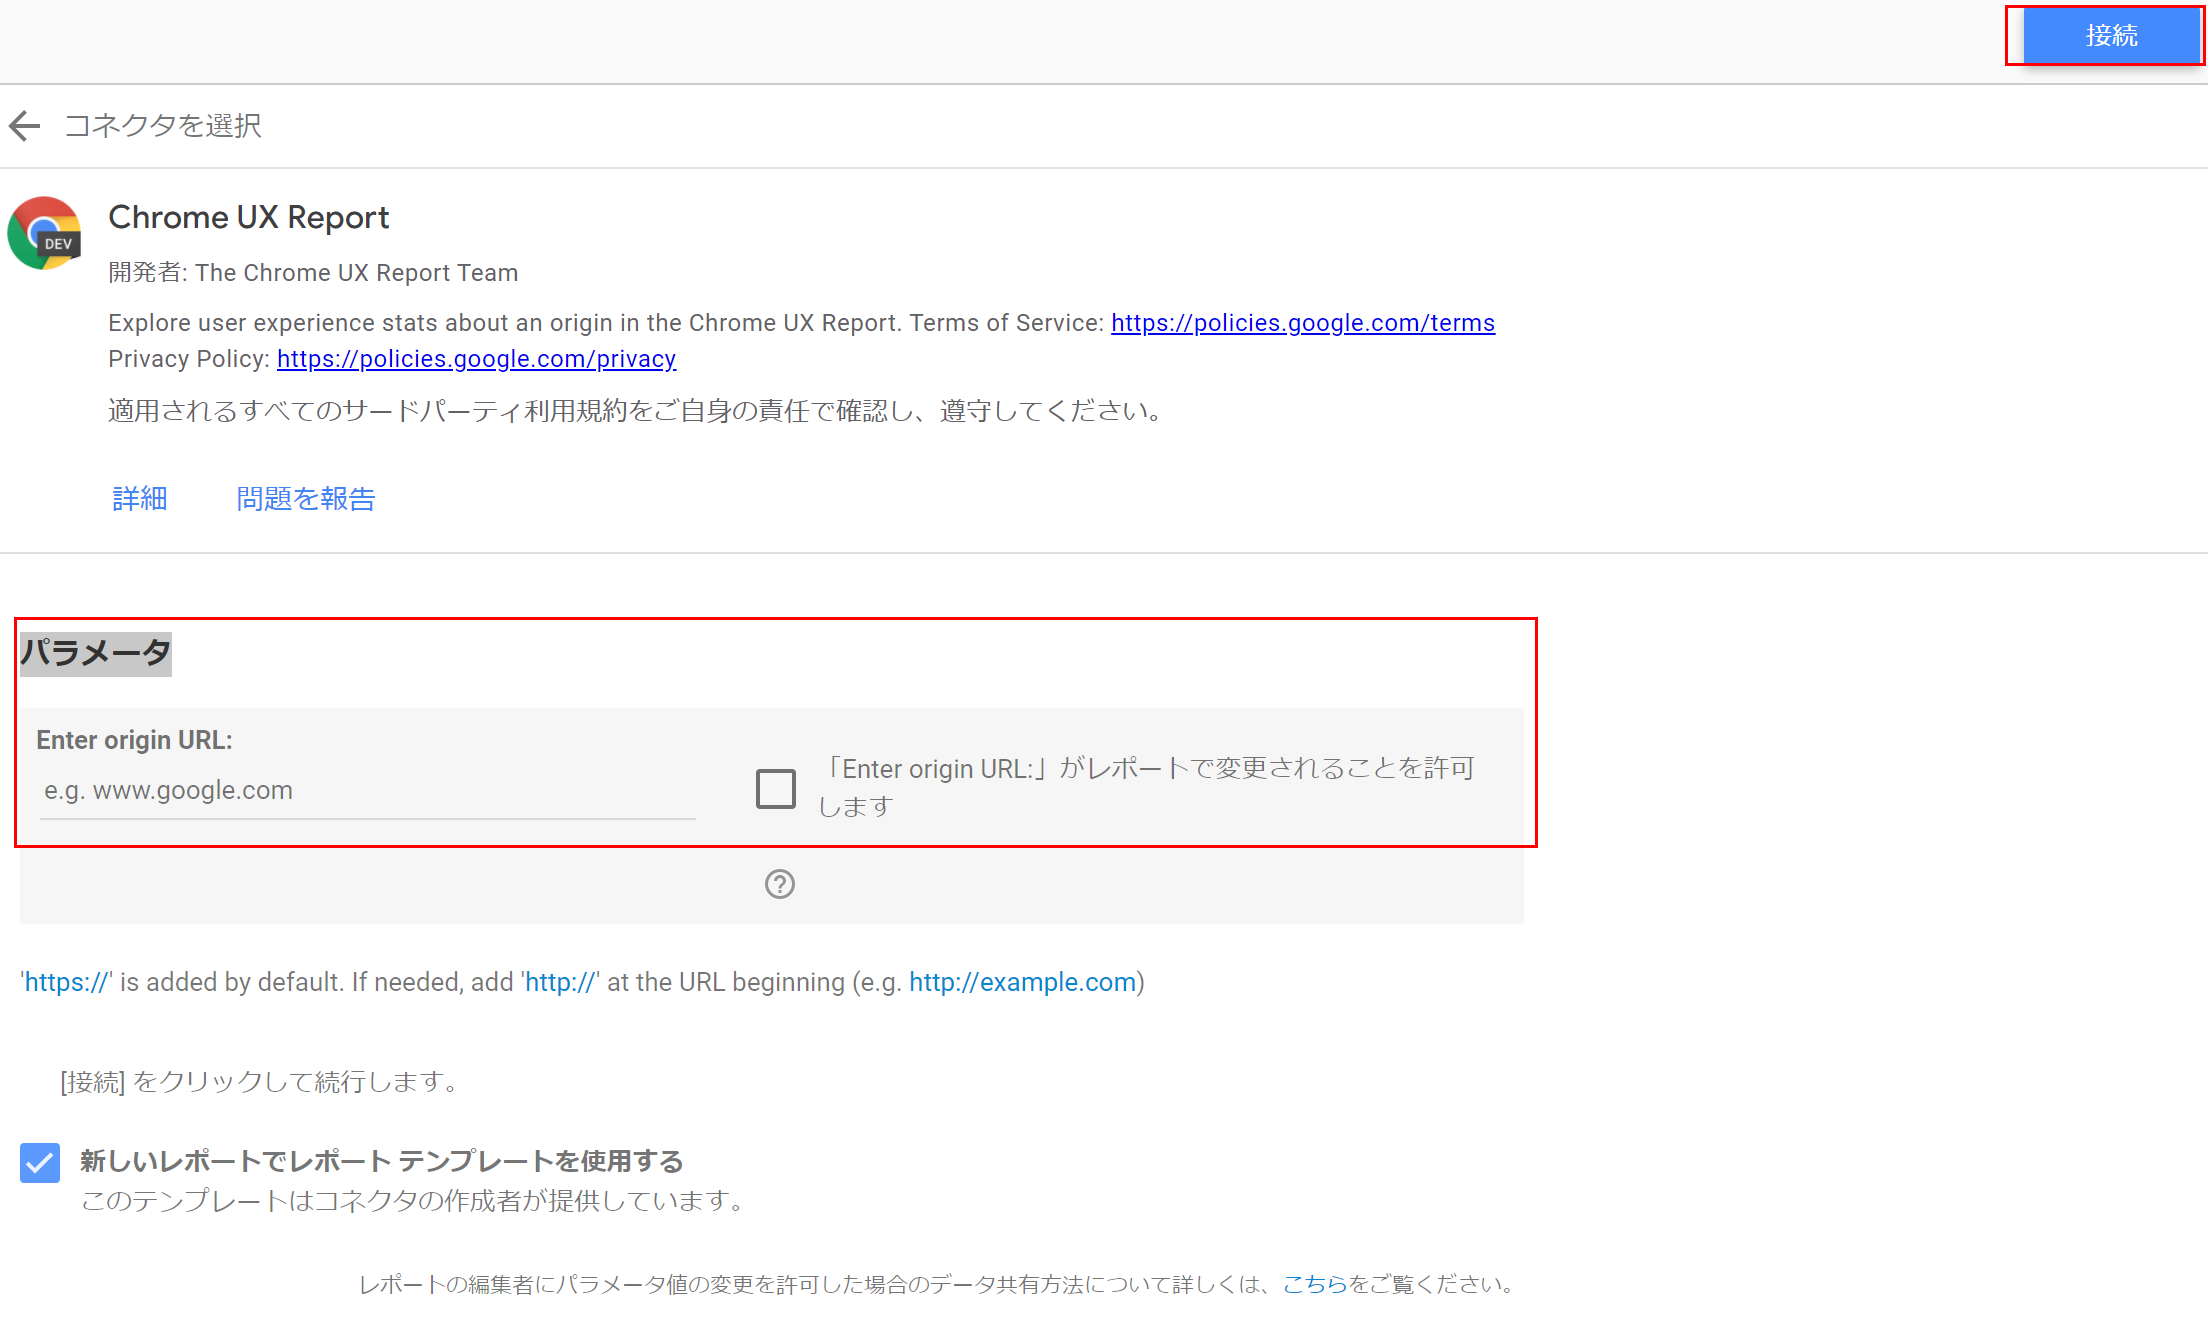Enable allowing origin URL changes in the report
2208x1319 pixels.
pos(776,788)
